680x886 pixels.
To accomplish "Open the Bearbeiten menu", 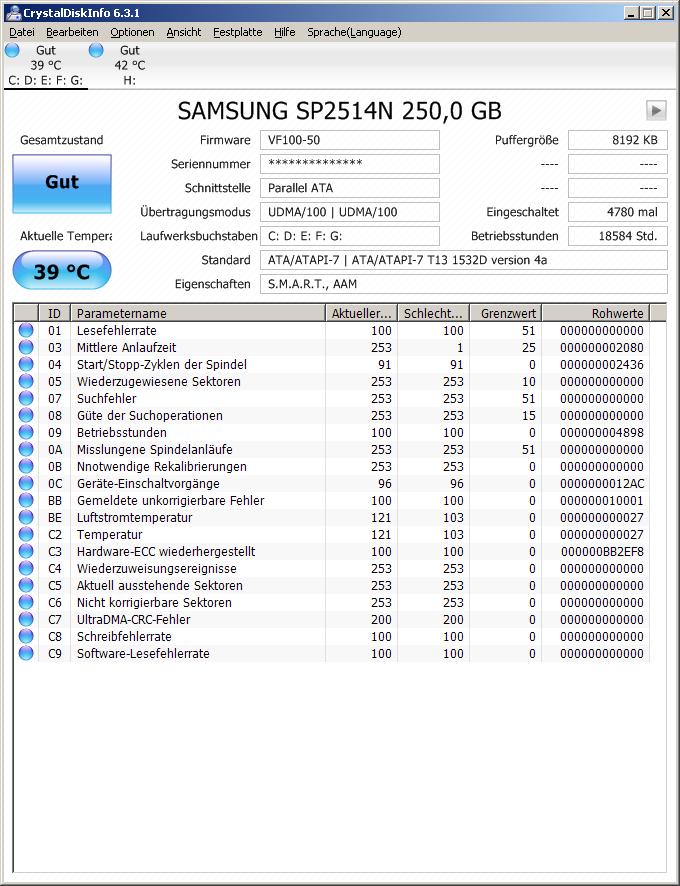I will (x=72, y=32).
